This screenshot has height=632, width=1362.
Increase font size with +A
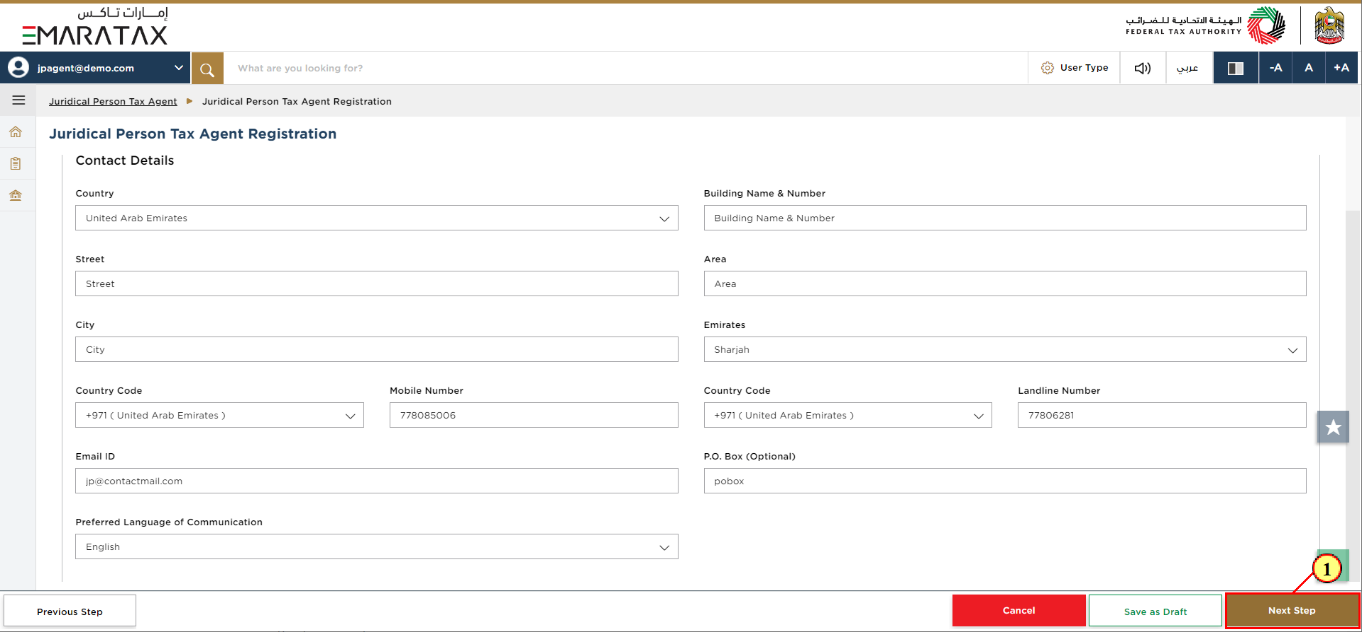coord(1342,68)
